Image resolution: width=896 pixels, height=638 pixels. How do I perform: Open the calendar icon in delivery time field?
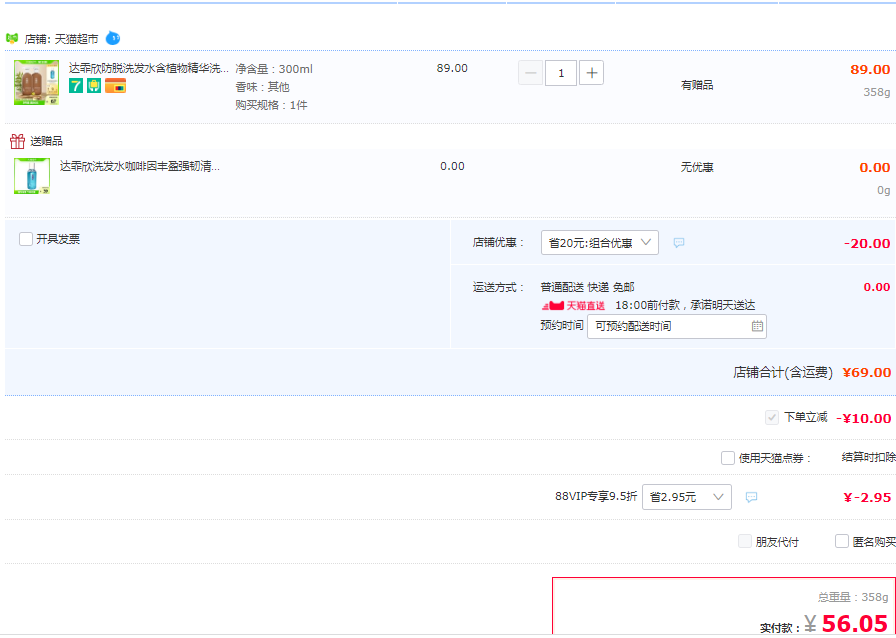757,326
